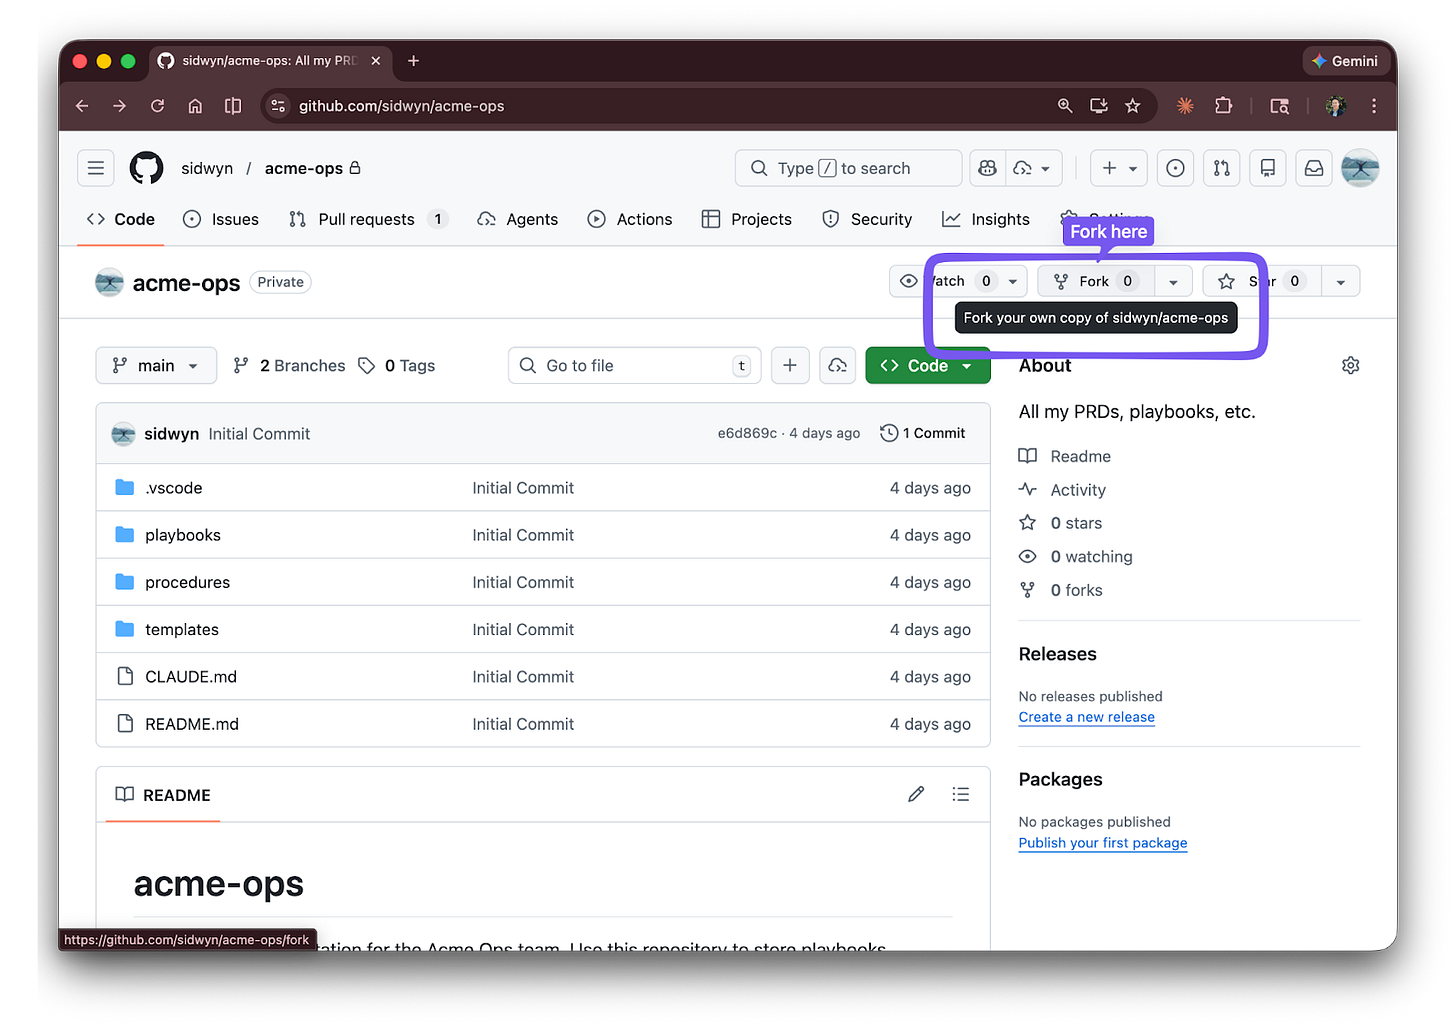Screen dimensions: 1456x1028
Task: Click the browser home icon
Action: click(195, 106)
